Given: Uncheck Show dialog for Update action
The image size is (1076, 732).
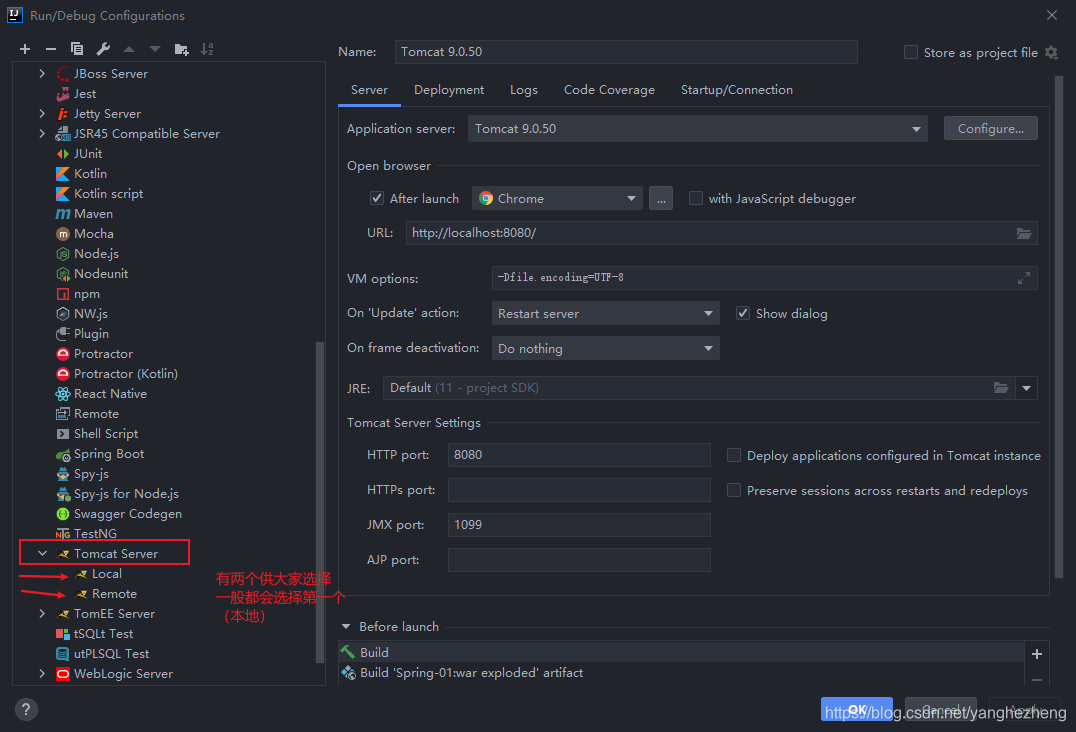Looking at the screenshot, I should coord(743,313).
